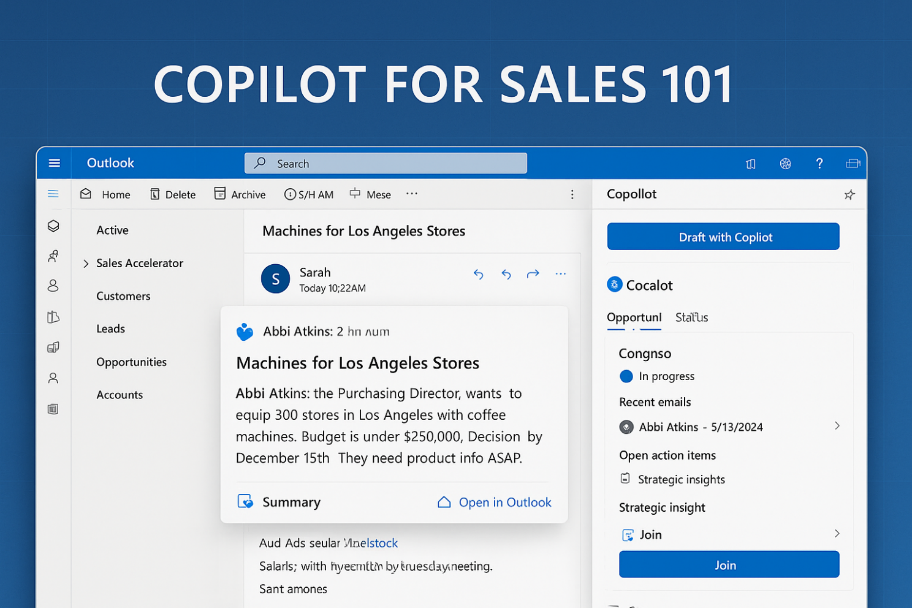The width and height of the screenshot is (912, 608).
Task: Click the settings gear in the top bar
Action: [785, 163]
